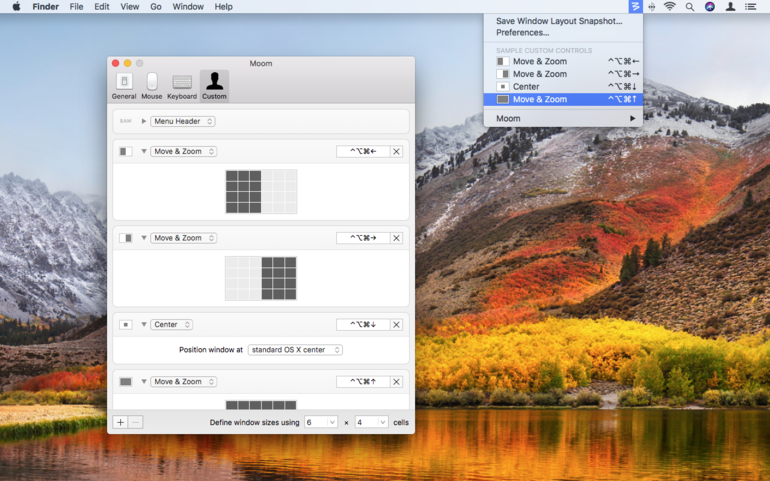This screenshot has width=770, height=481.
Task: Expand the Moom submenu arrow
Action: [x=632, y=118]
